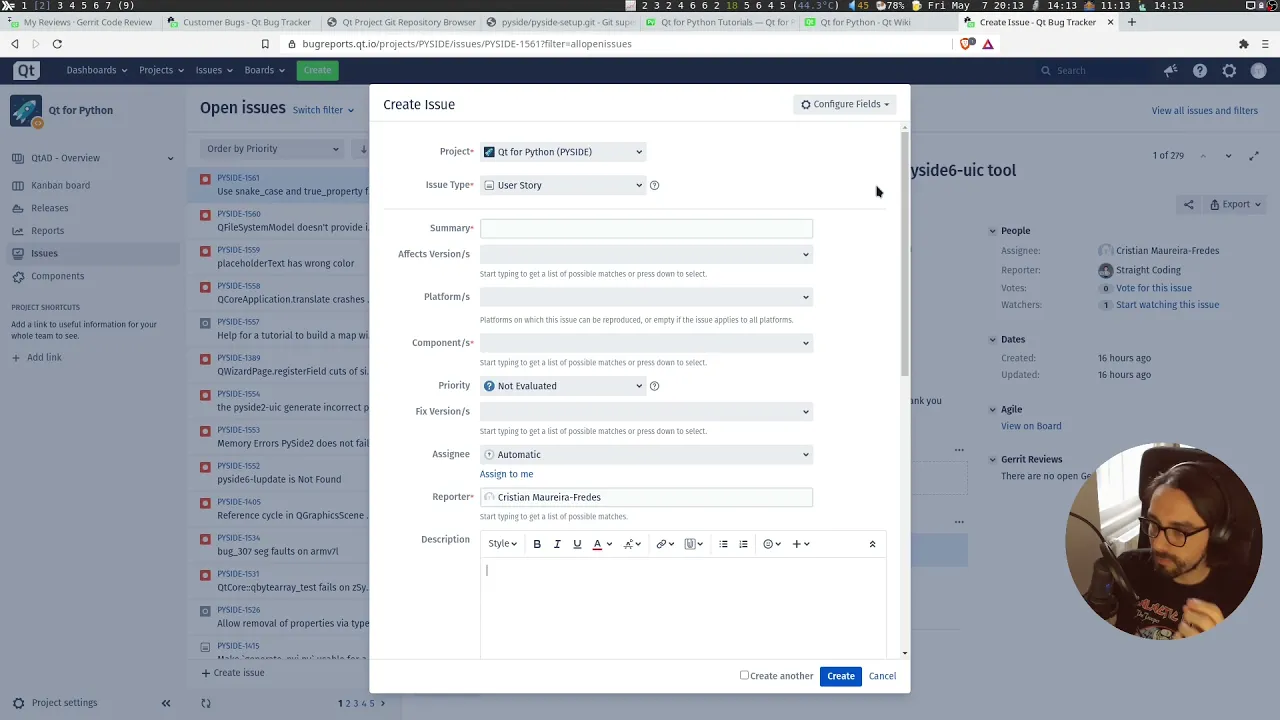The height and width of the screenshot is (720, 1280).
Task: Open the Configure Fields menu
Action: (x=845, y=104)
